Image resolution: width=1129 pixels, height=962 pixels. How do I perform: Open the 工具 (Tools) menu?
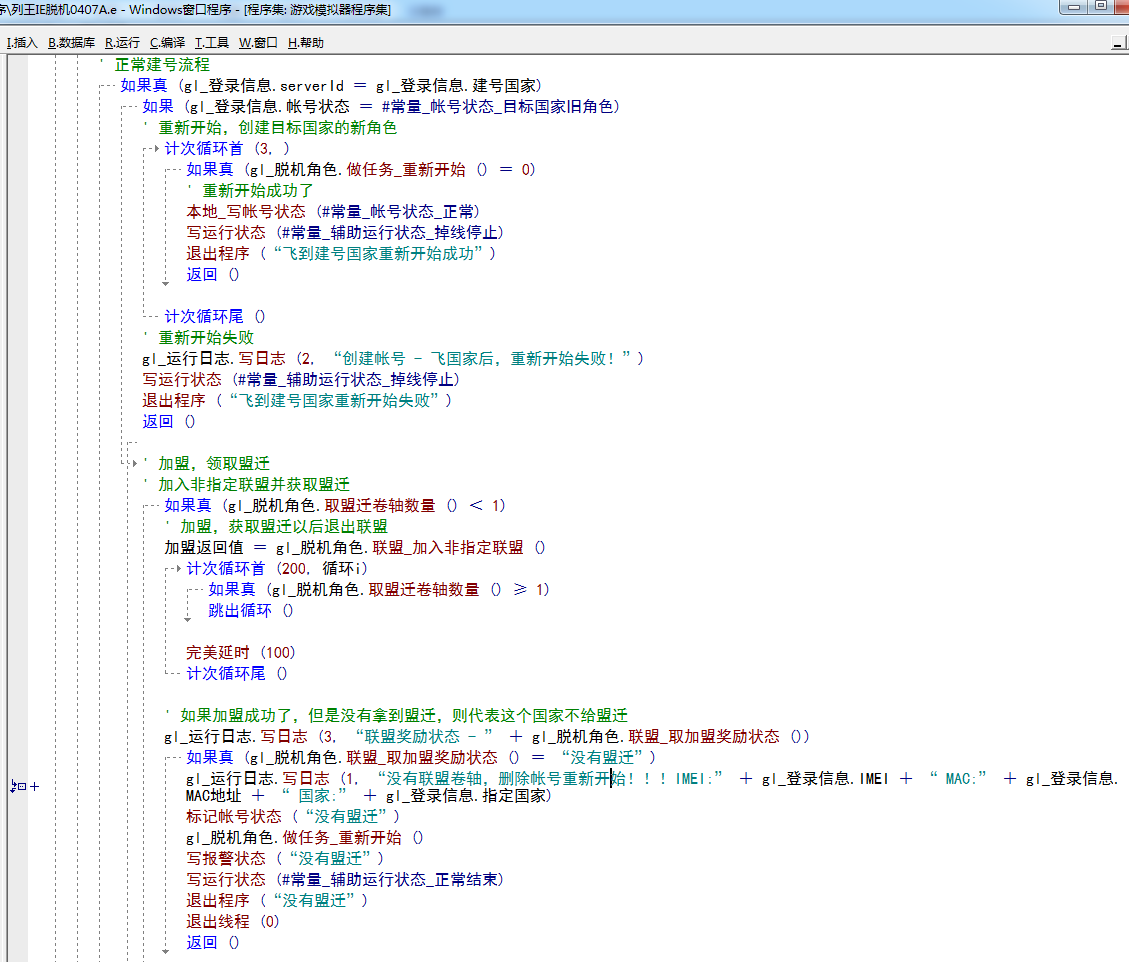tap(211, 43)
